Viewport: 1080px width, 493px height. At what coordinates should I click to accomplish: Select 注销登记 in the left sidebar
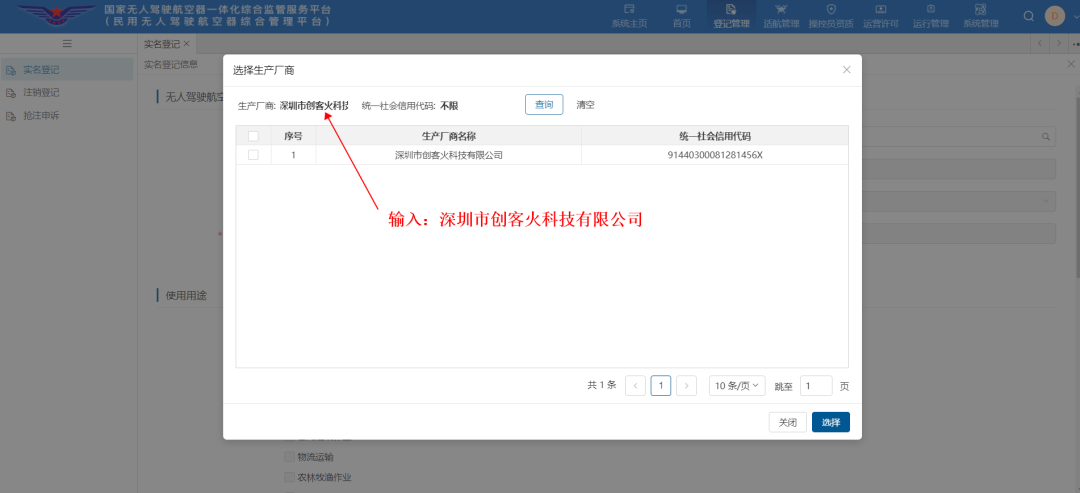42,93
